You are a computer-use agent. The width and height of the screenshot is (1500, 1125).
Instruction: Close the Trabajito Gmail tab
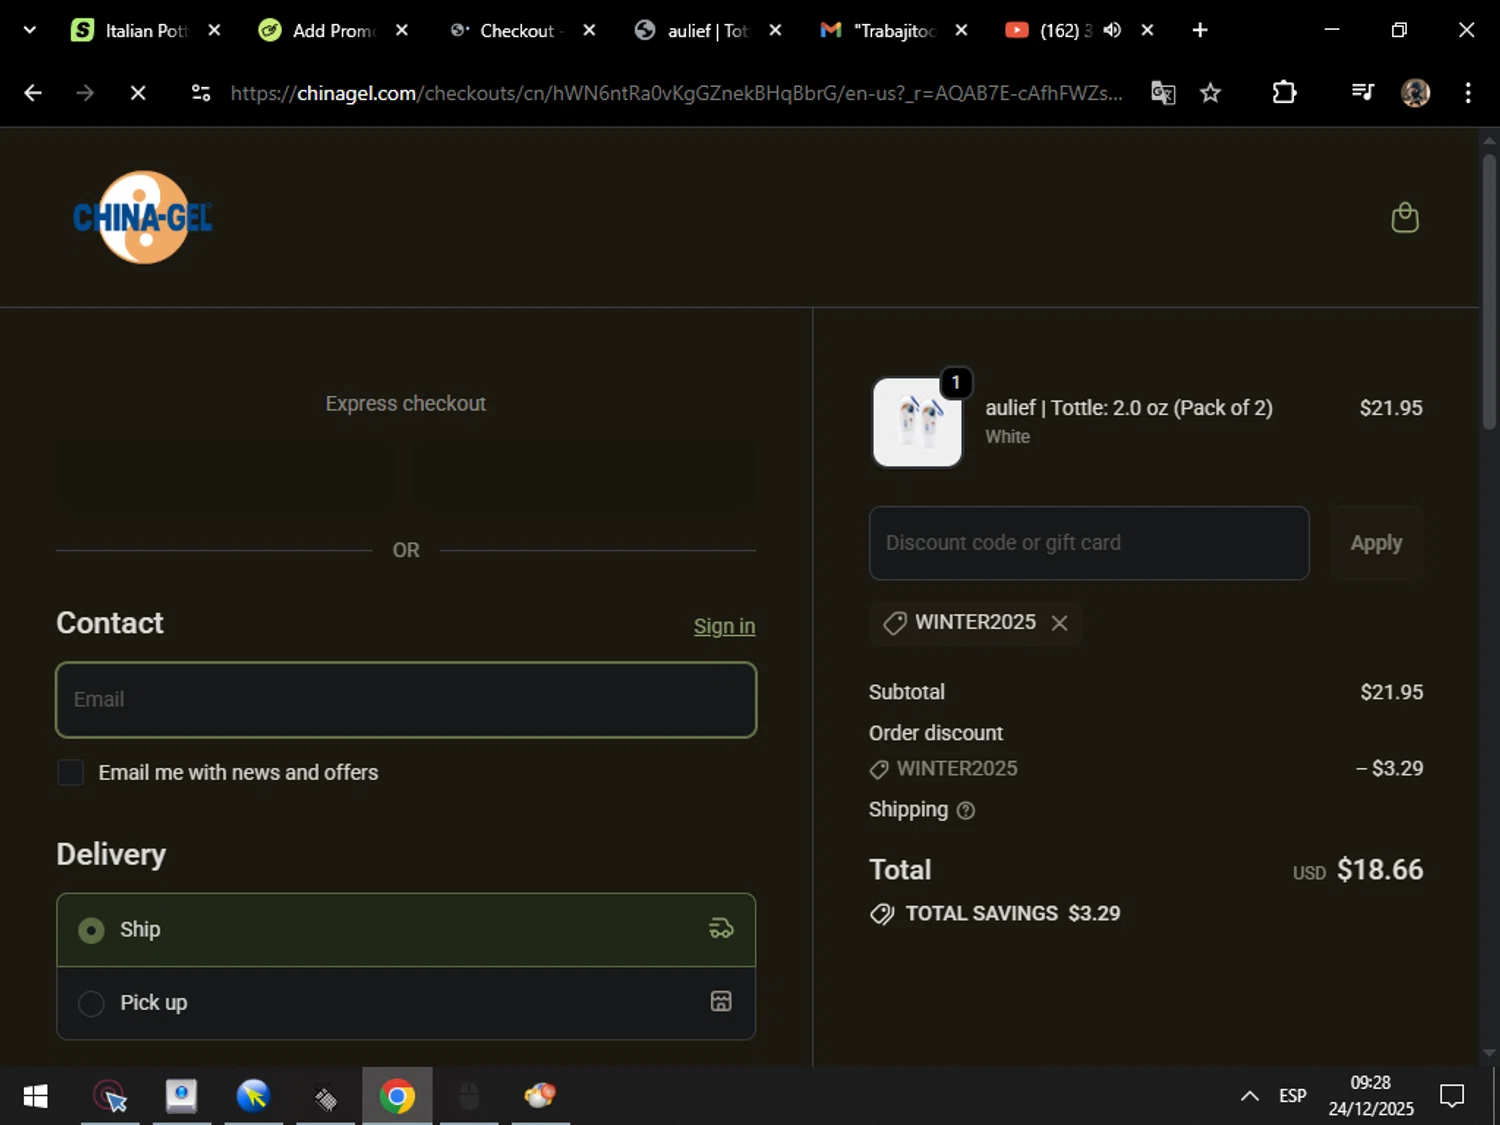click(x=961, y=30)
